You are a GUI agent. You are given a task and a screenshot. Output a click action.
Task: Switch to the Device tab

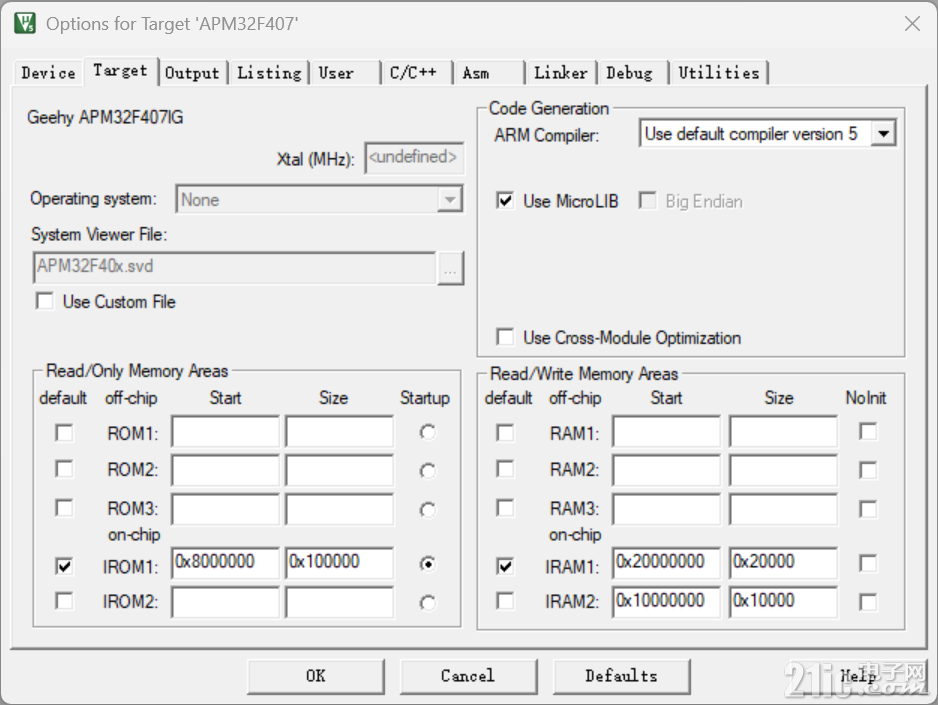click(48, 73)
